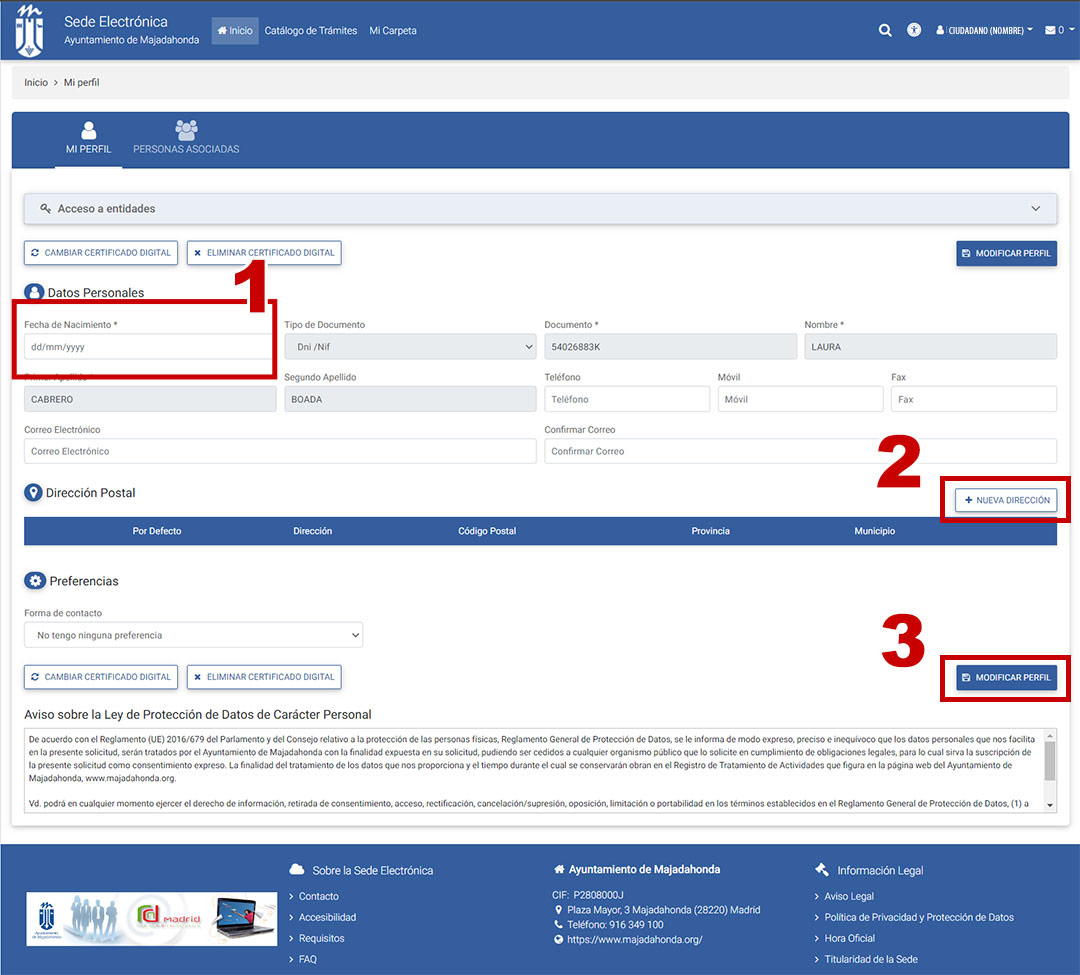Open the mail envelope notifications icon
This screenshot has width=1080, height=975.
[x=1052, y=30]
